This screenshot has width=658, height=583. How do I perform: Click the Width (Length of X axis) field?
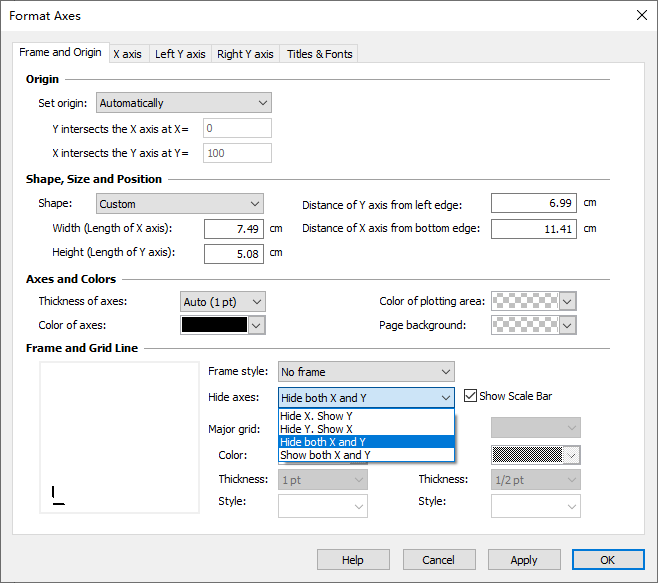click(233, 229)
